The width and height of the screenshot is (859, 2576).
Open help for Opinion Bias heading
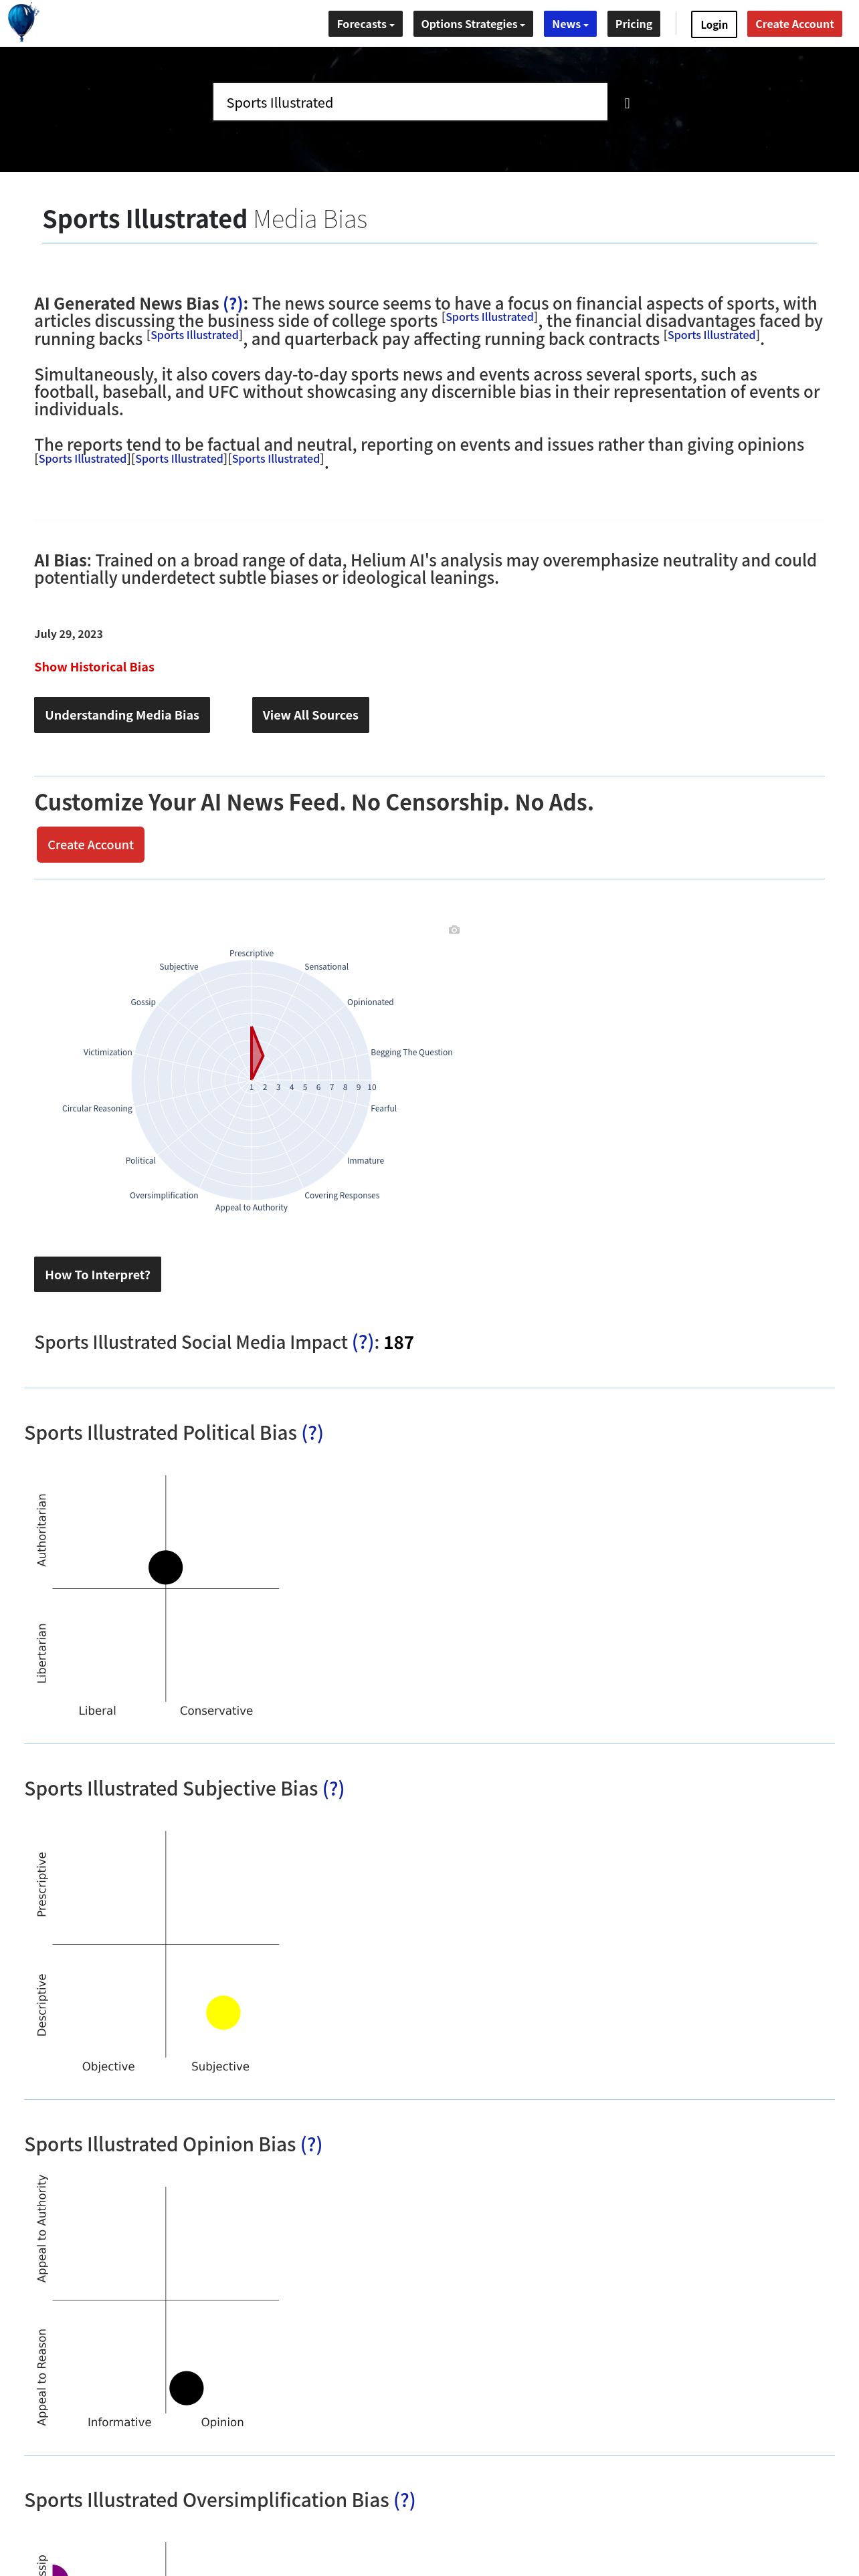click(312, 2145)
